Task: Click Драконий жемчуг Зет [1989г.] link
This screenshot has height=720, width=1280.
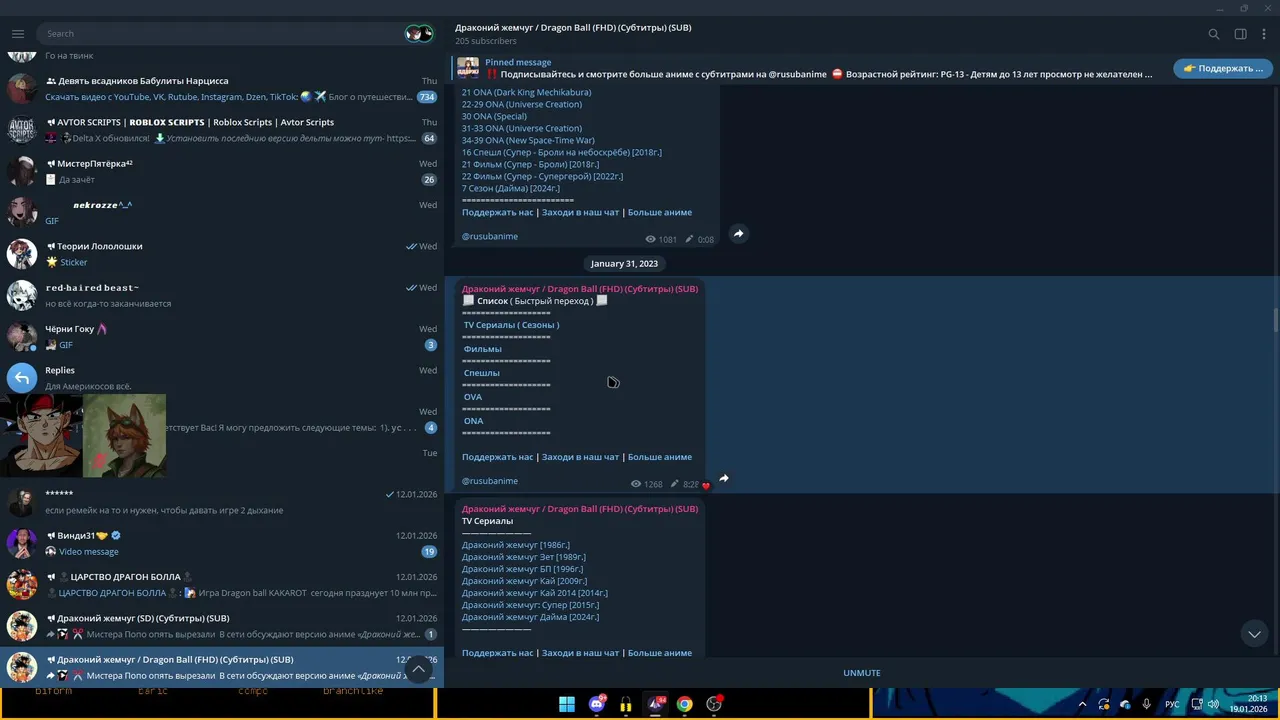Action: pos(524,557)
